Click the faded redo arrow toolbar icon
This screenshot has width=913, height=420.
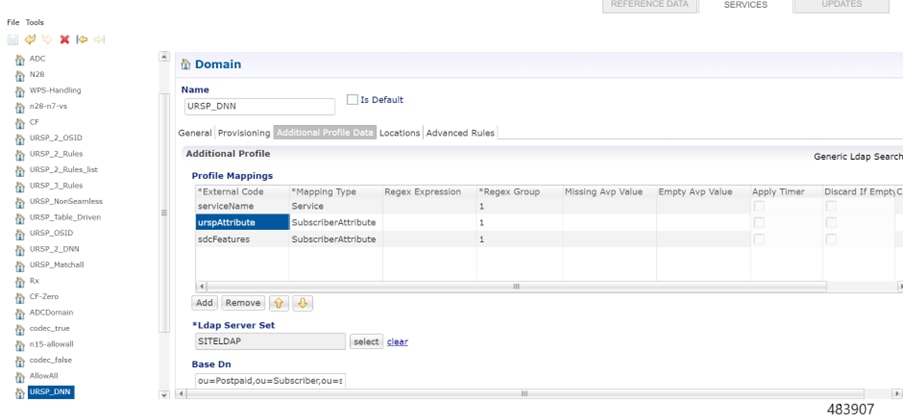coord(47,40)
